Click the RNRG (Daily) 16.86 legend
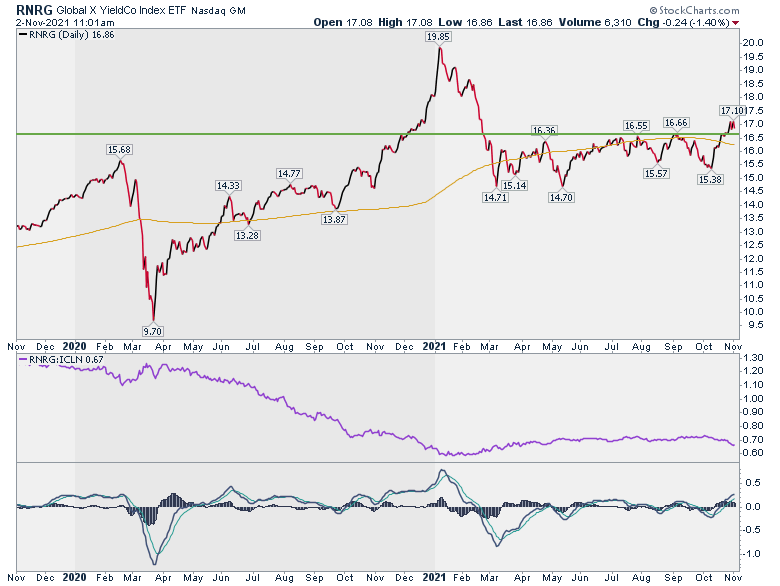Screen dimensions: 780x586 tap(67, 34)
